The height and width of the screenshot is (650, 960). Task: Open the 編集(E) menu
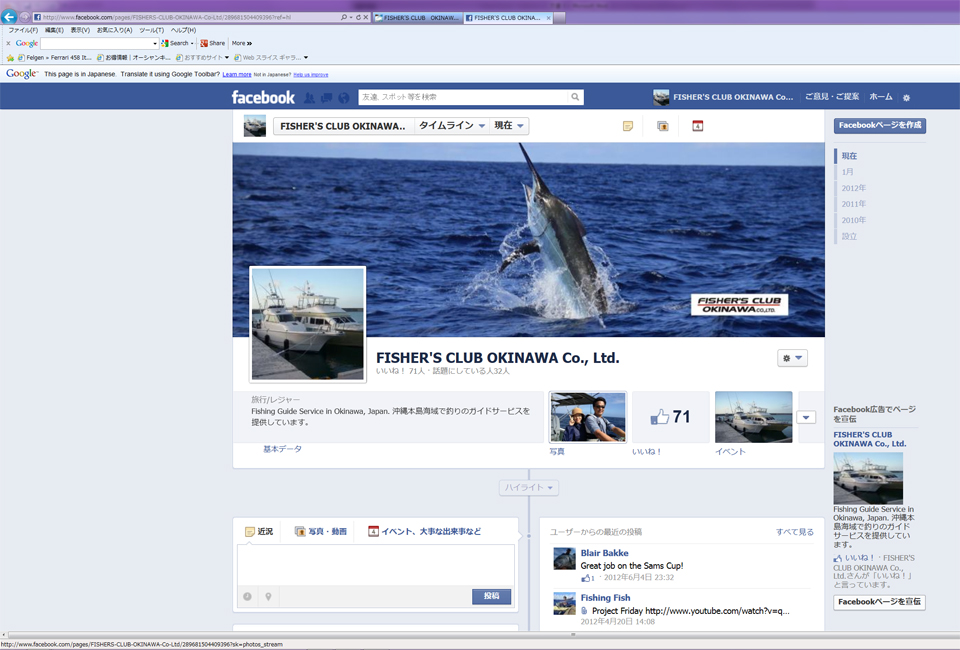click(x=54, y=30)
